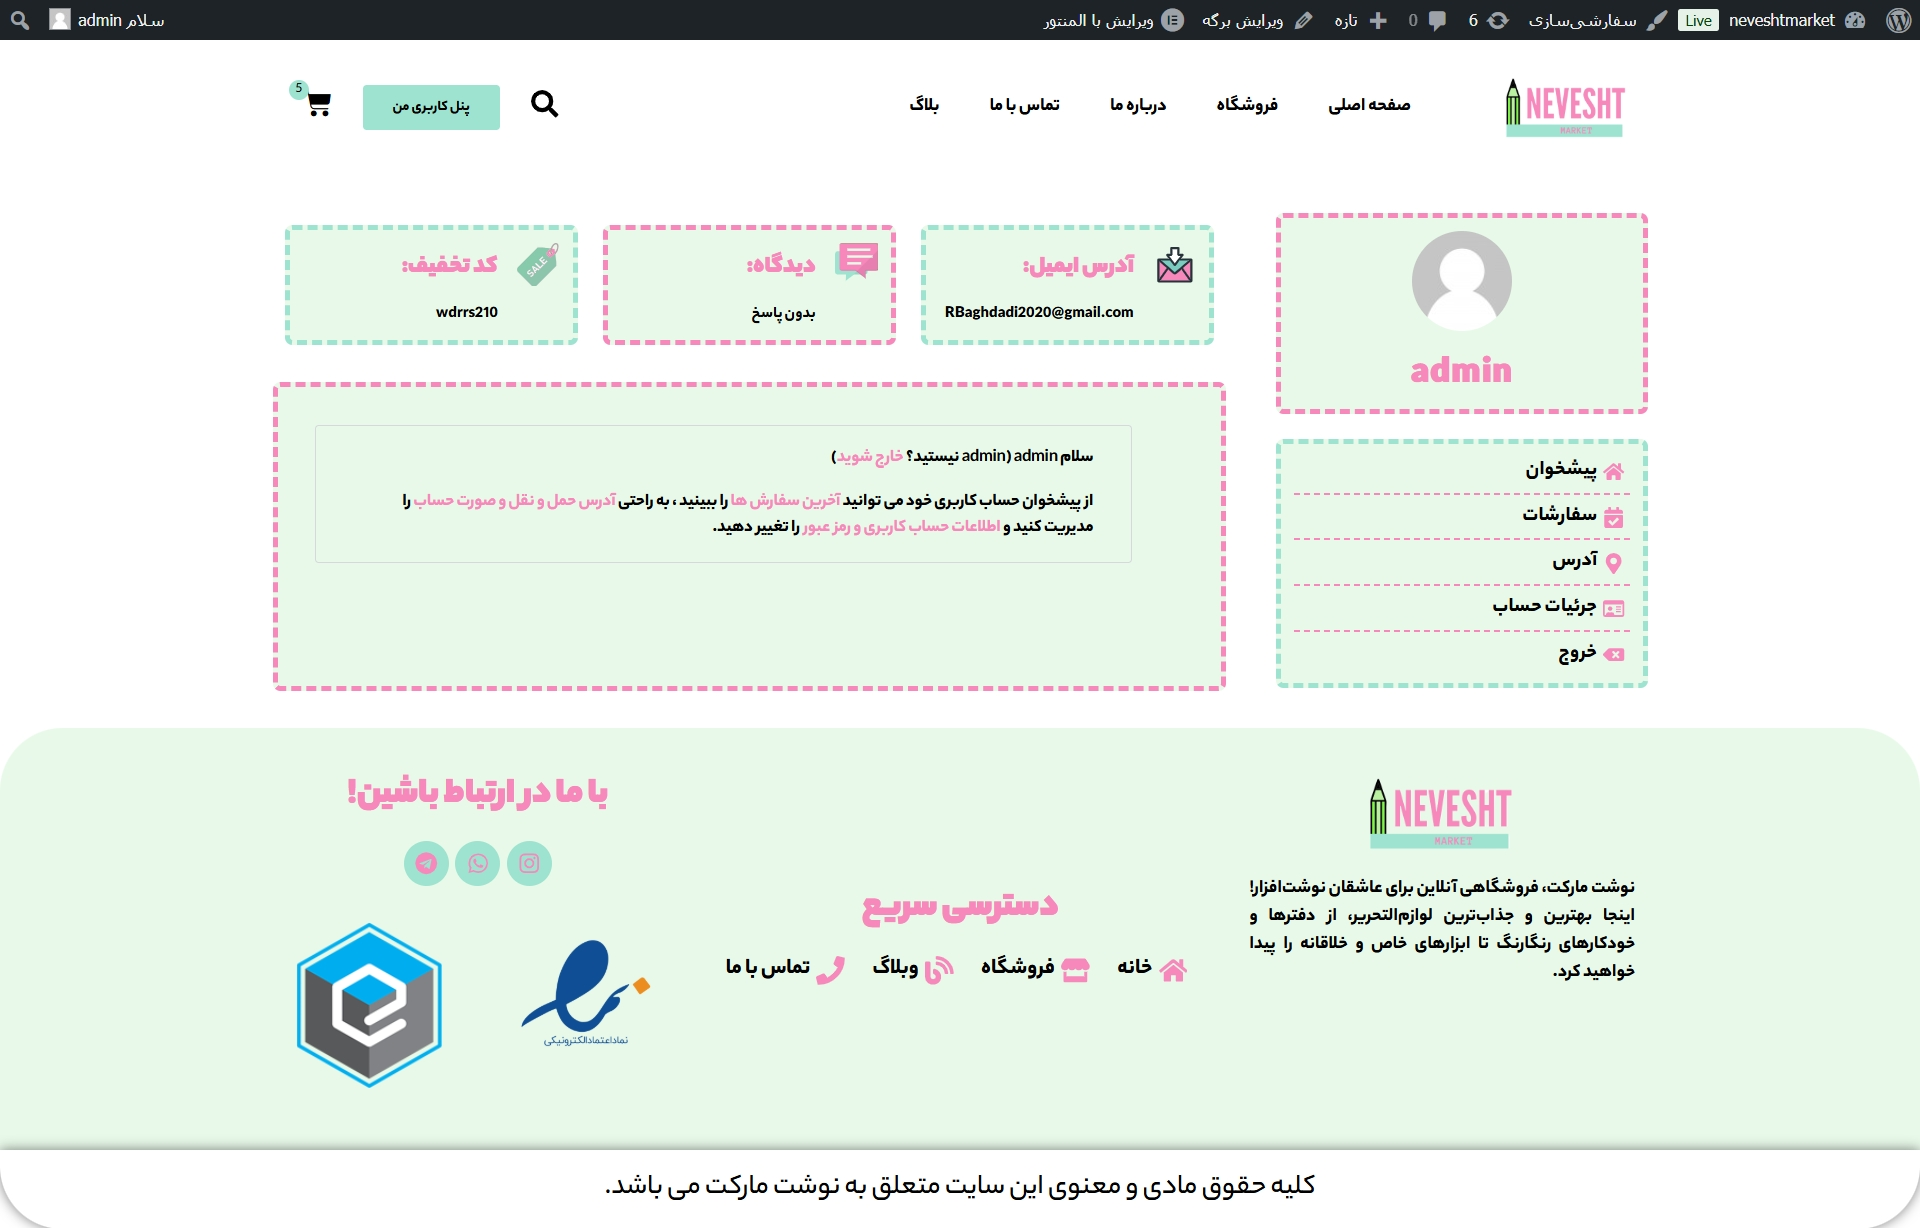Click the logout icon beside خروج
1920x1228 pixels.
(1613, 654)
